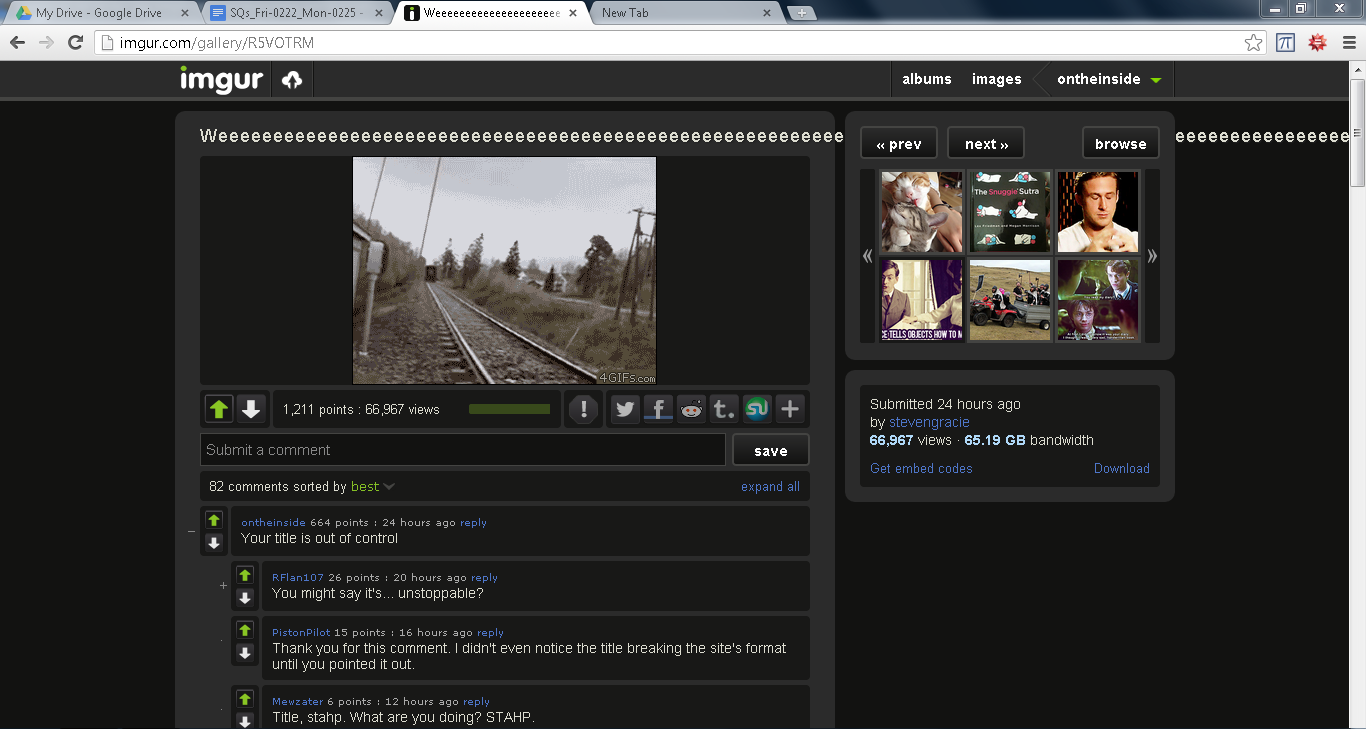Share the post on Facebook
This screenshot has width=1366, height=729.
click(658, 409)
